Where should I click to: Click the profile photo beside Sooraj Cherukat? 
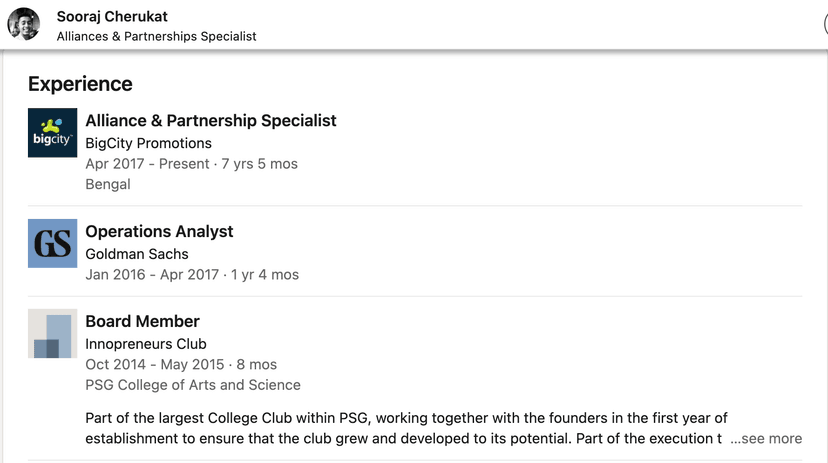(24, 24)
